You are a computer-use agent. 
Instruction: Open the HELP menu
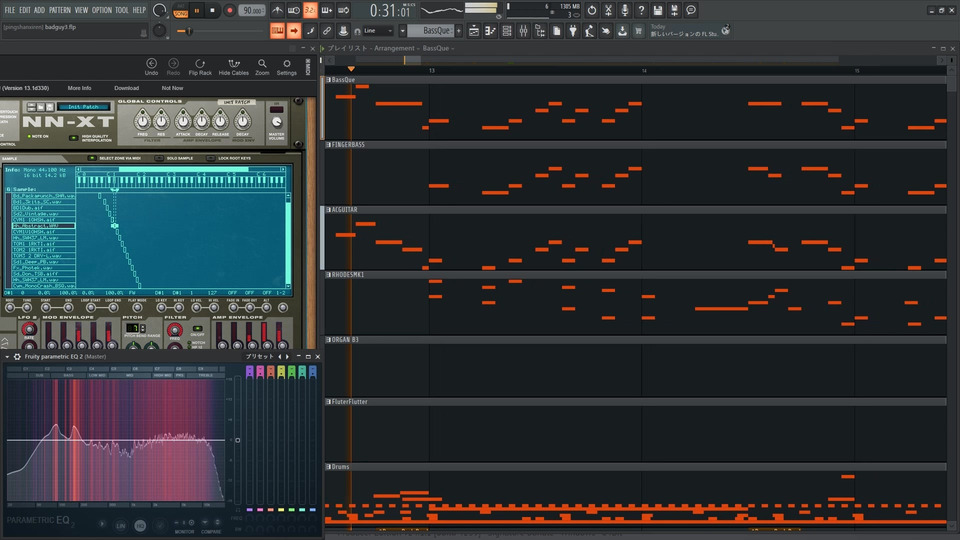(140, 10)
